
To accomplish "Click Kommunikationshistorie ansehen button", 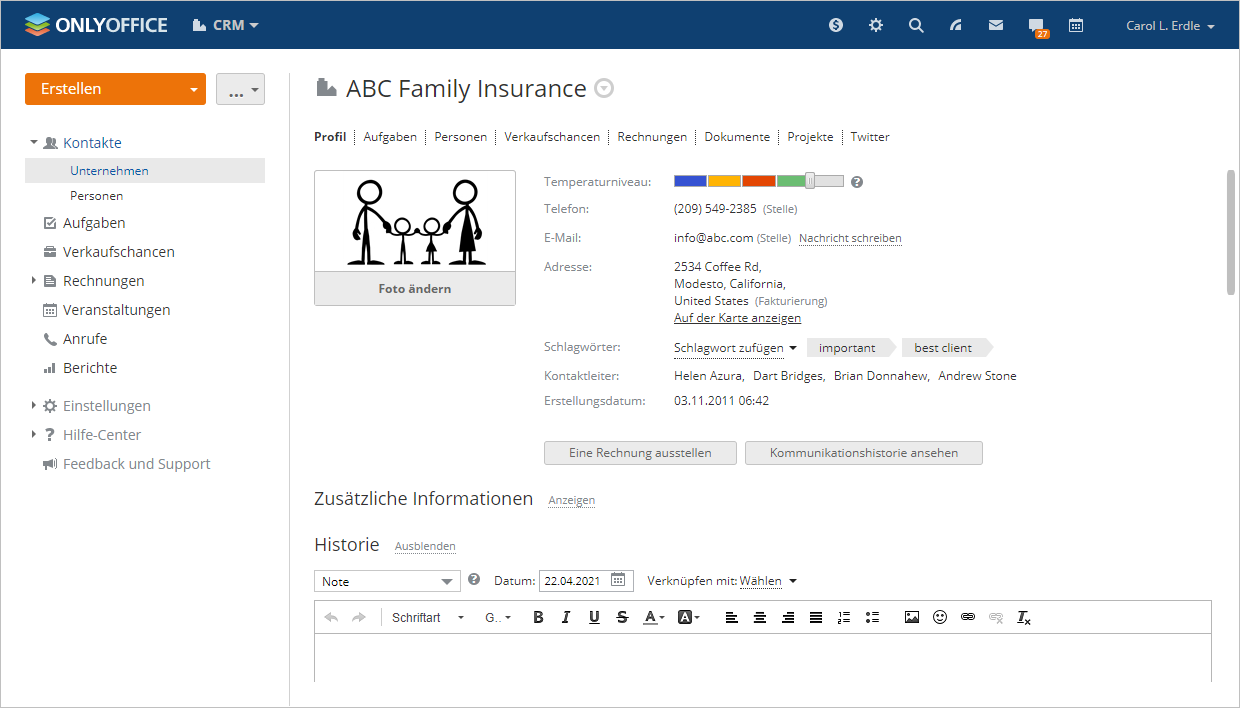I will (864, 453).
